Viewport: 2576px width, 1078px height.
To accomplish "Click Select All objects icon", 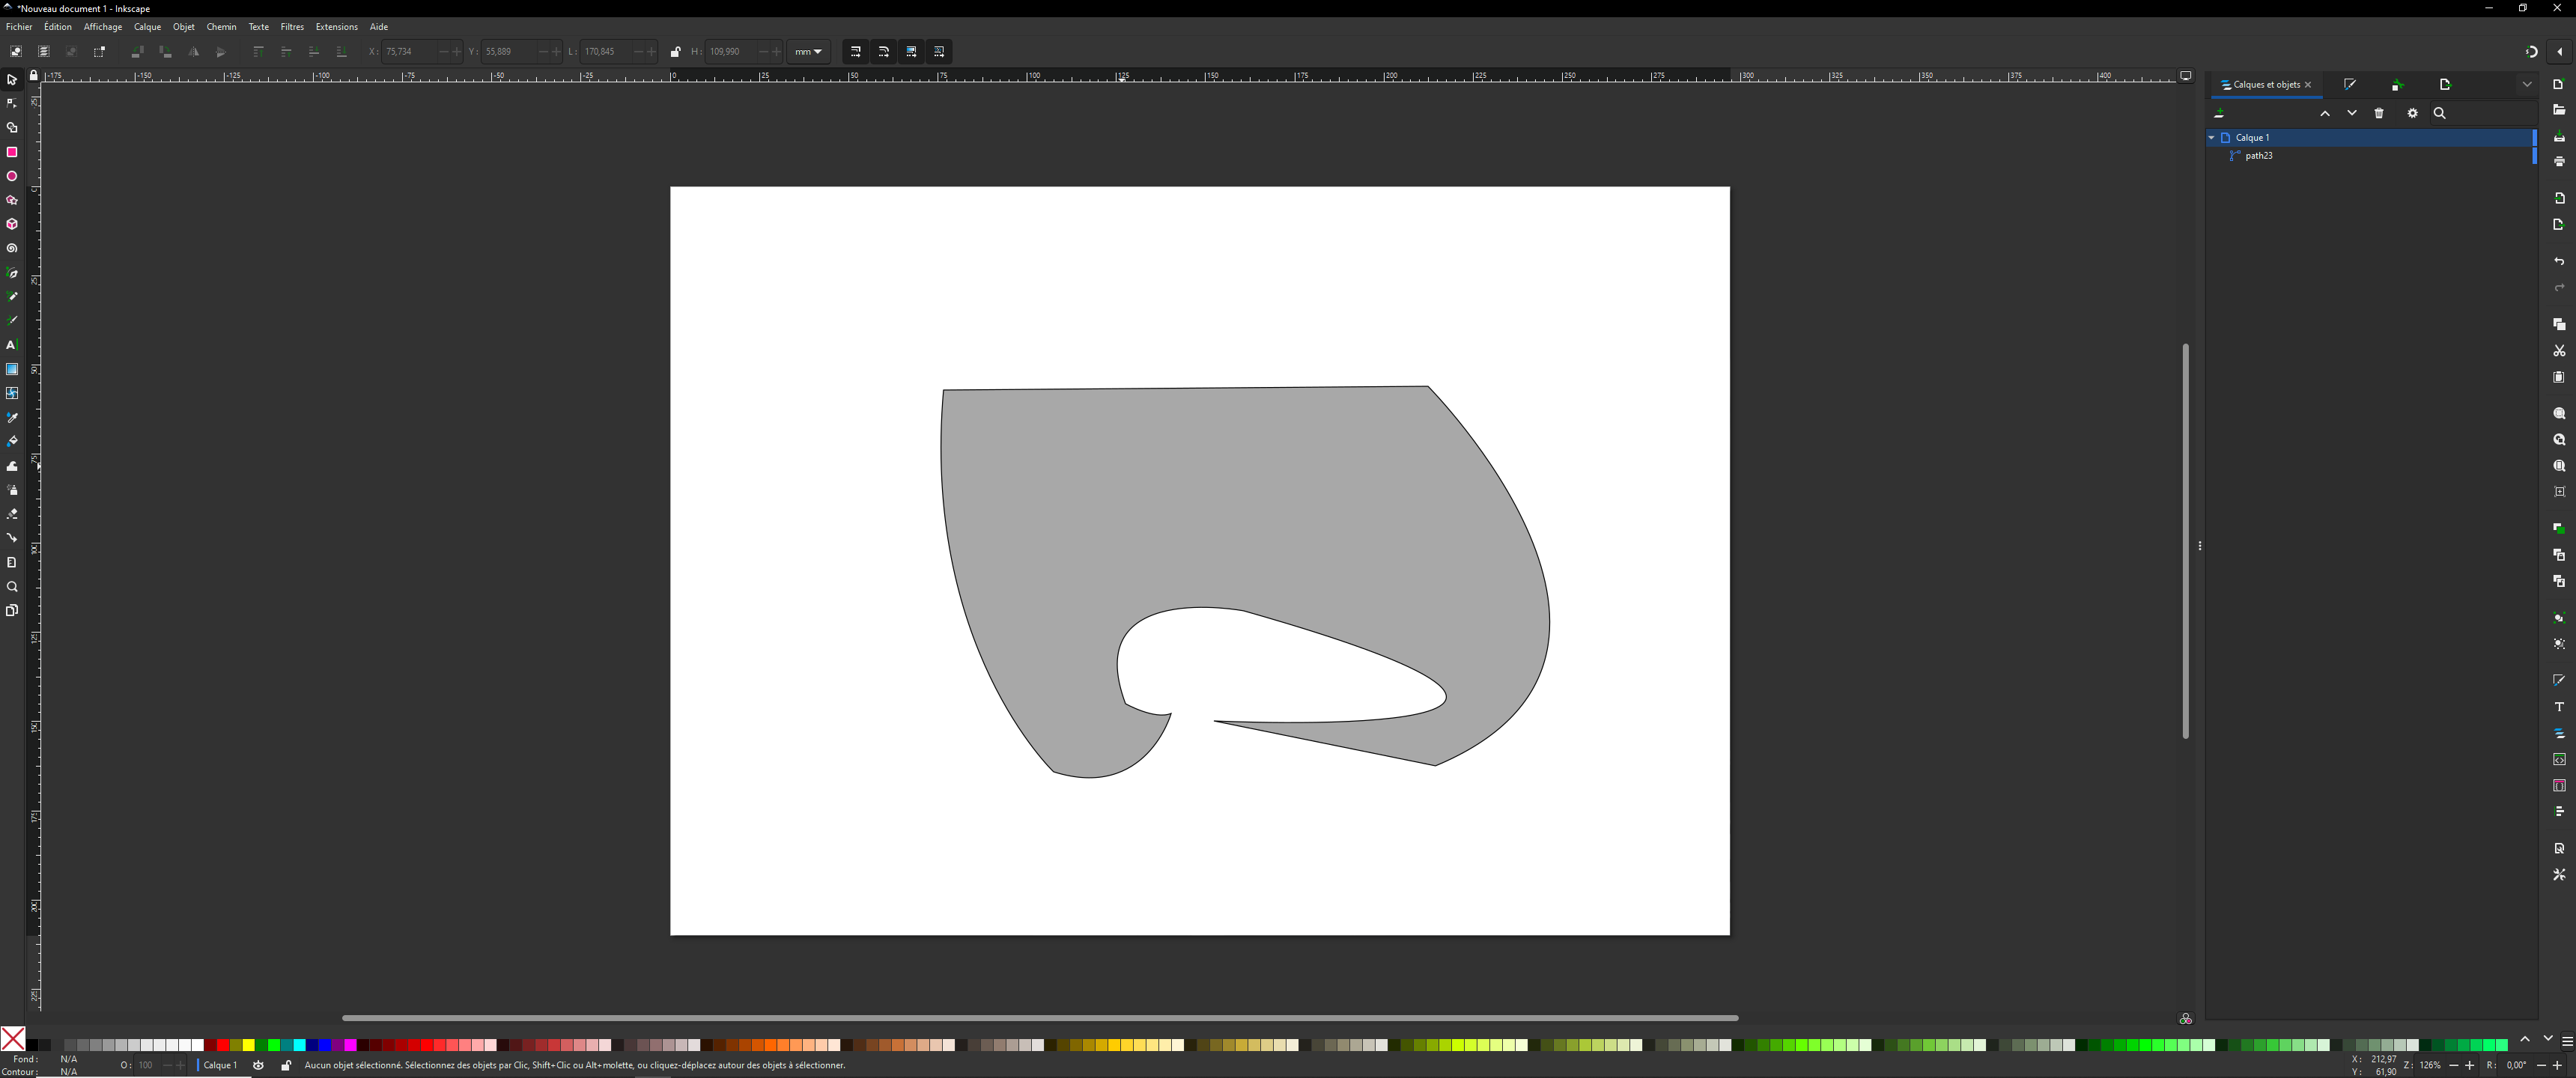I will click(16, 51).
